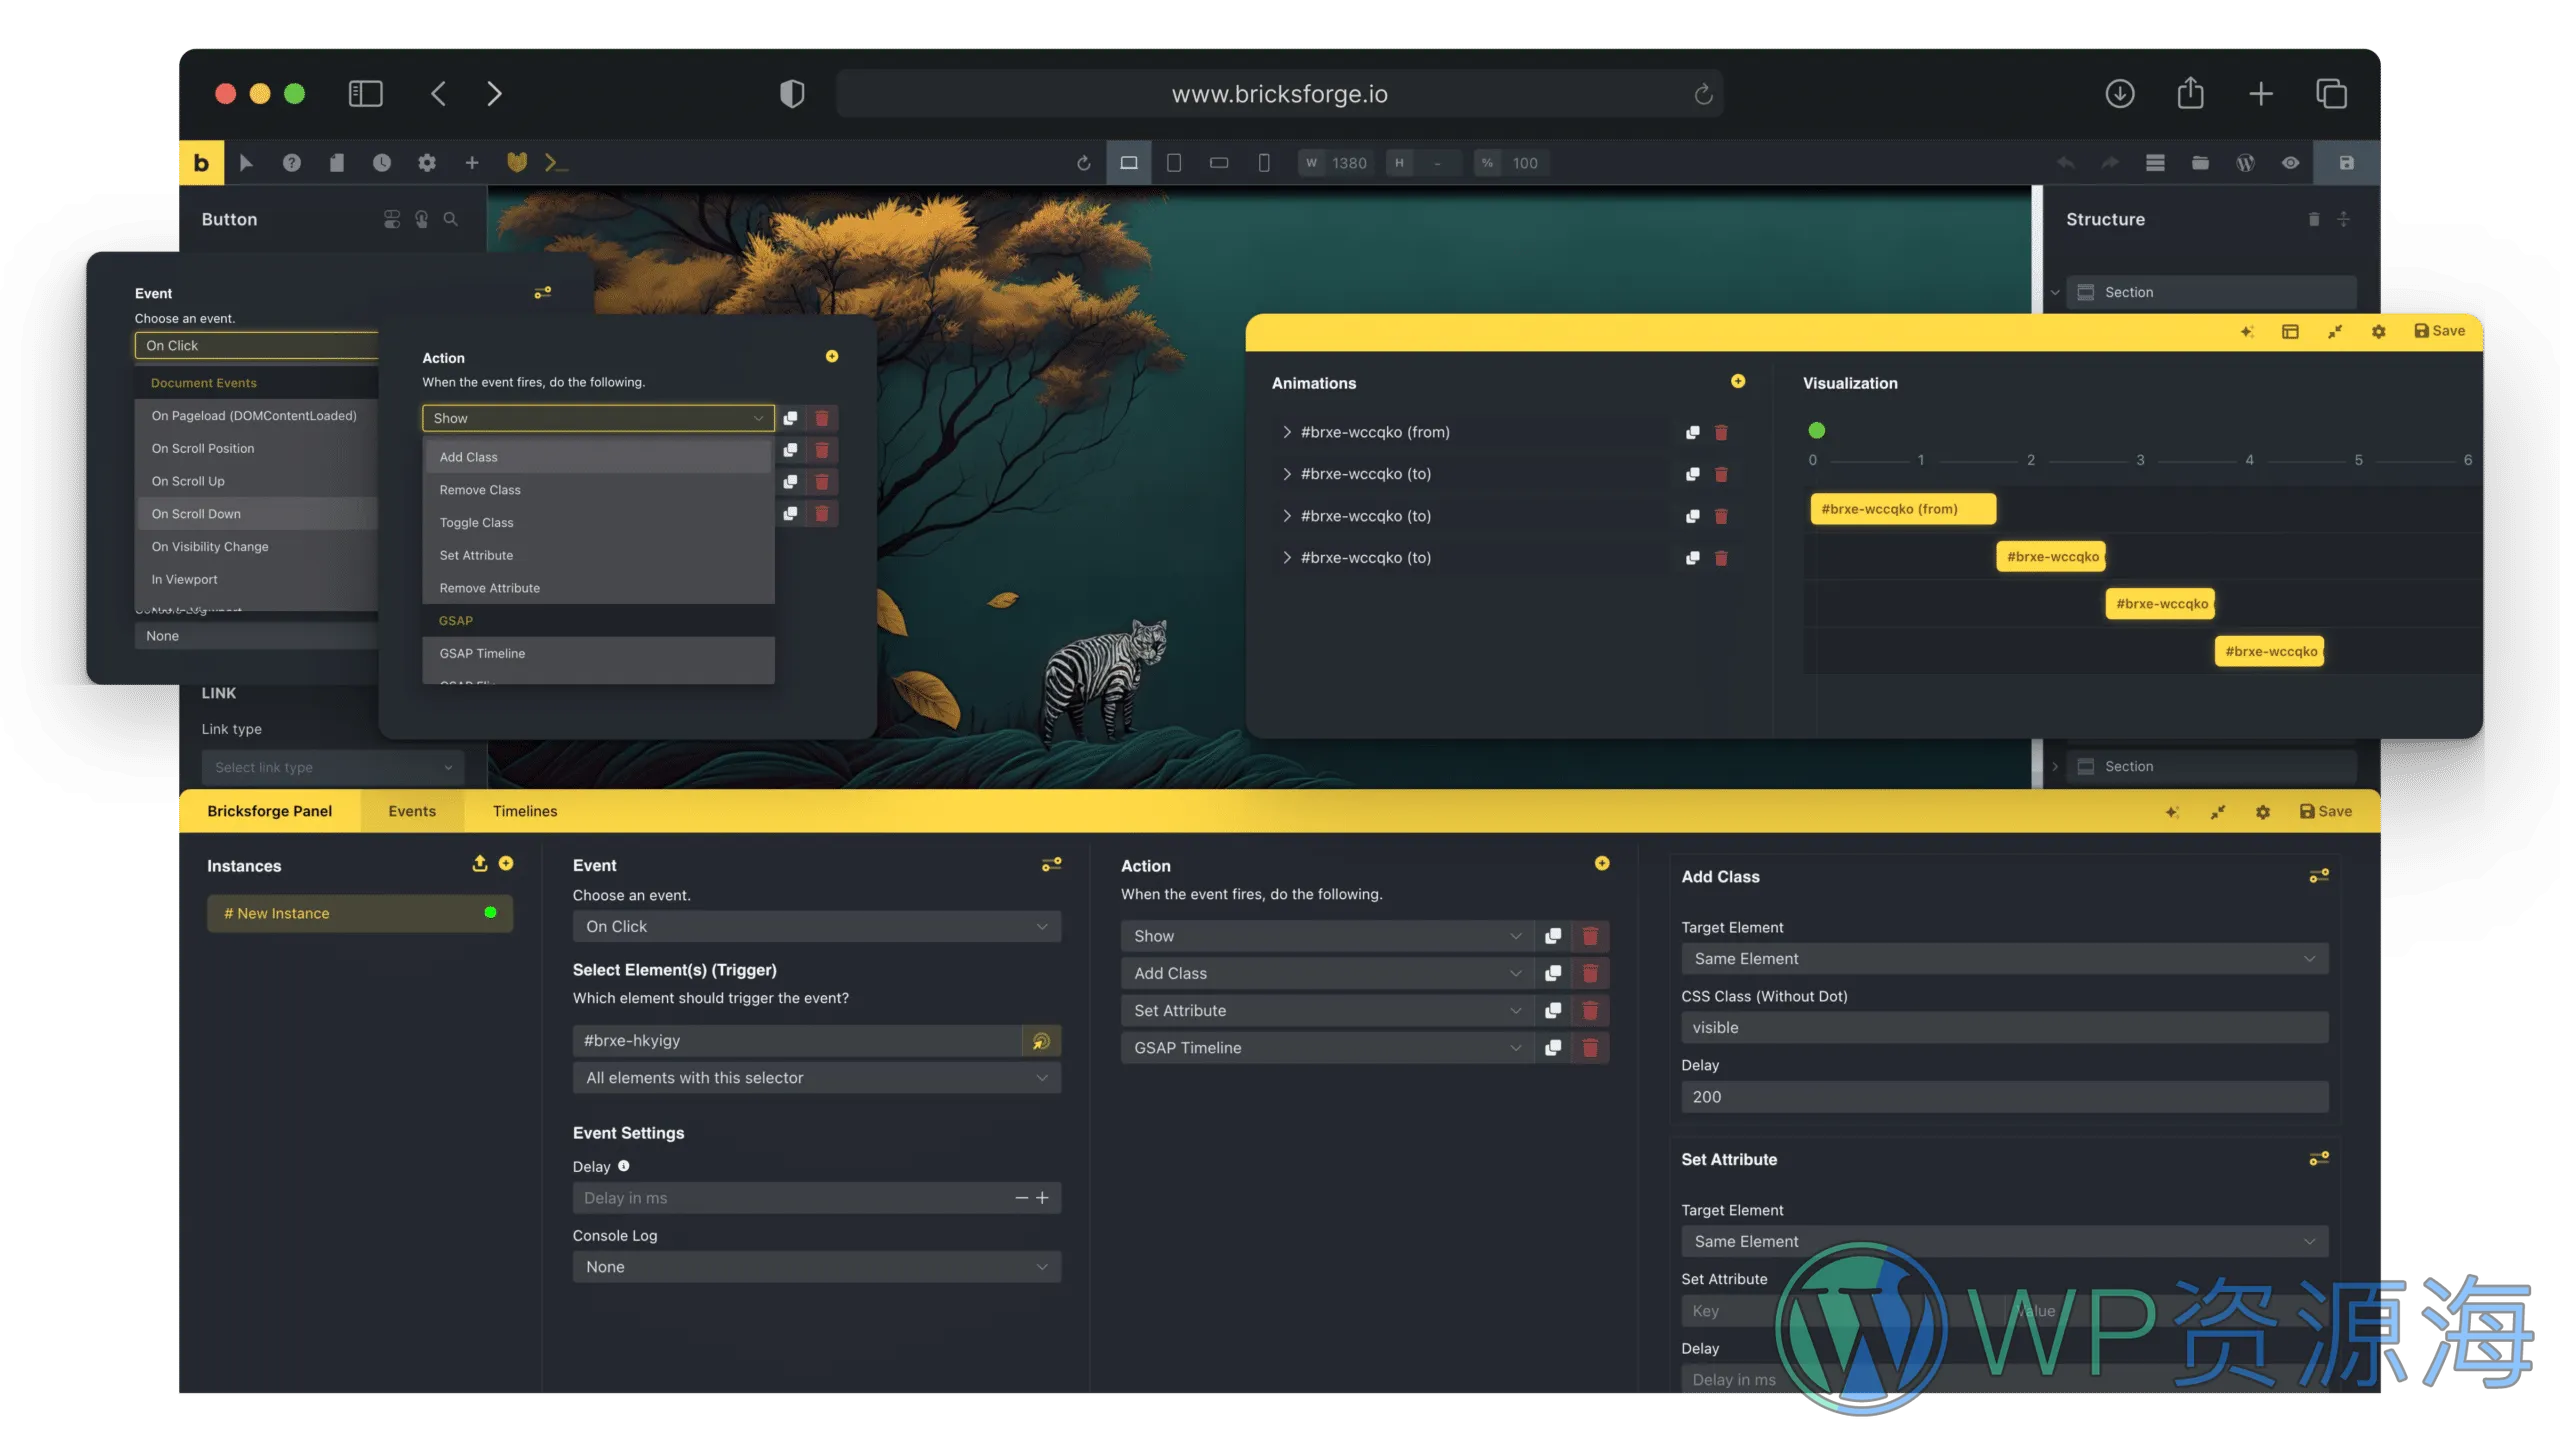Image resolution: width=2560 pixels, height=1440 pixels.
Task: Open the terminal prompt icon
Action: pos(556,162)
